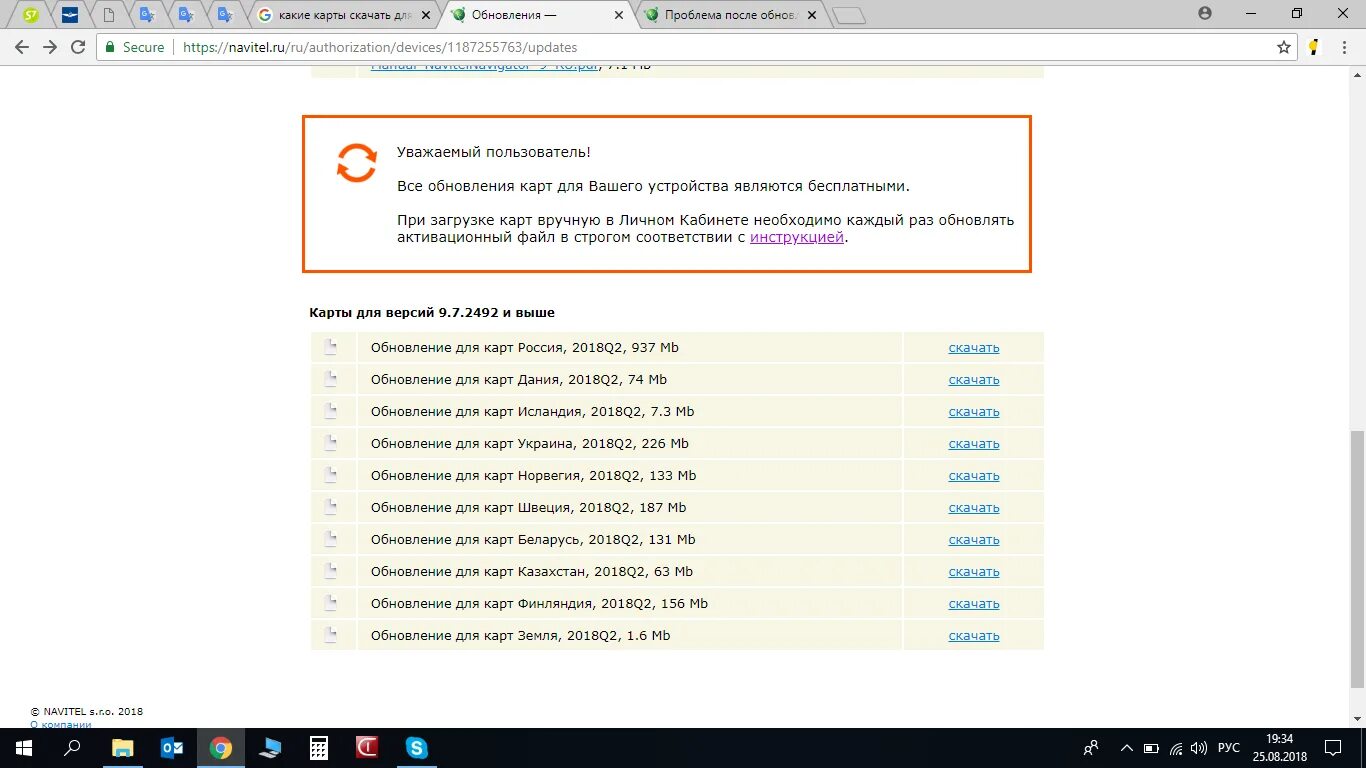Open the Windows notification center
The height and width of the screenshot is (768, 1366).
click(1333, 748)
